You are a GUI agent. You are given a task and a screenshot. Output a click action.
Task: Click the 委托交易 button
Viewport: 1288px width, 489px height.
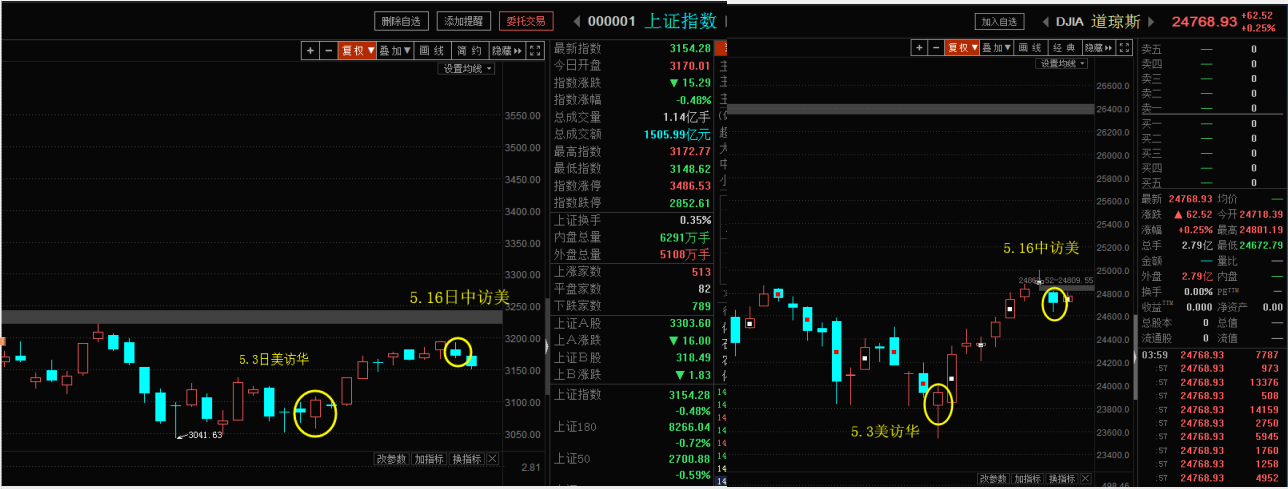pos(526,21)
